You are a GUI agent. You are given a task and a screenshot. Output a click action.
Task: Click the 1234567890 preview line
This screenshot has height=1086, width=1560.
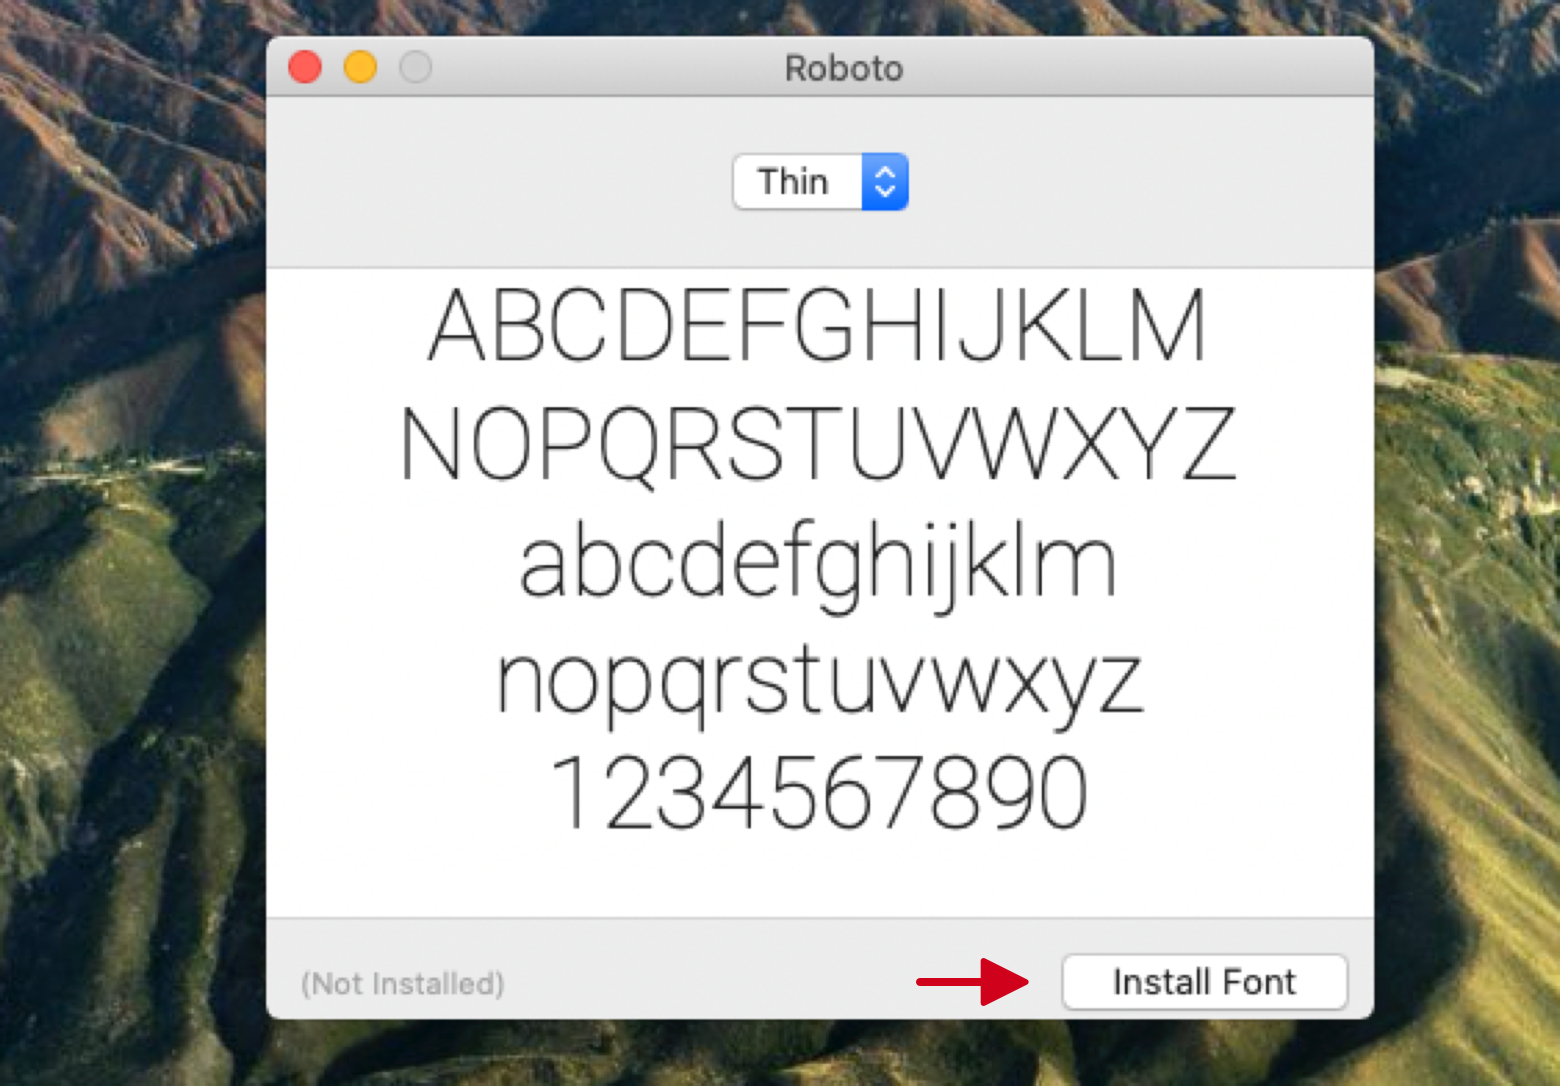pos(818,792)
